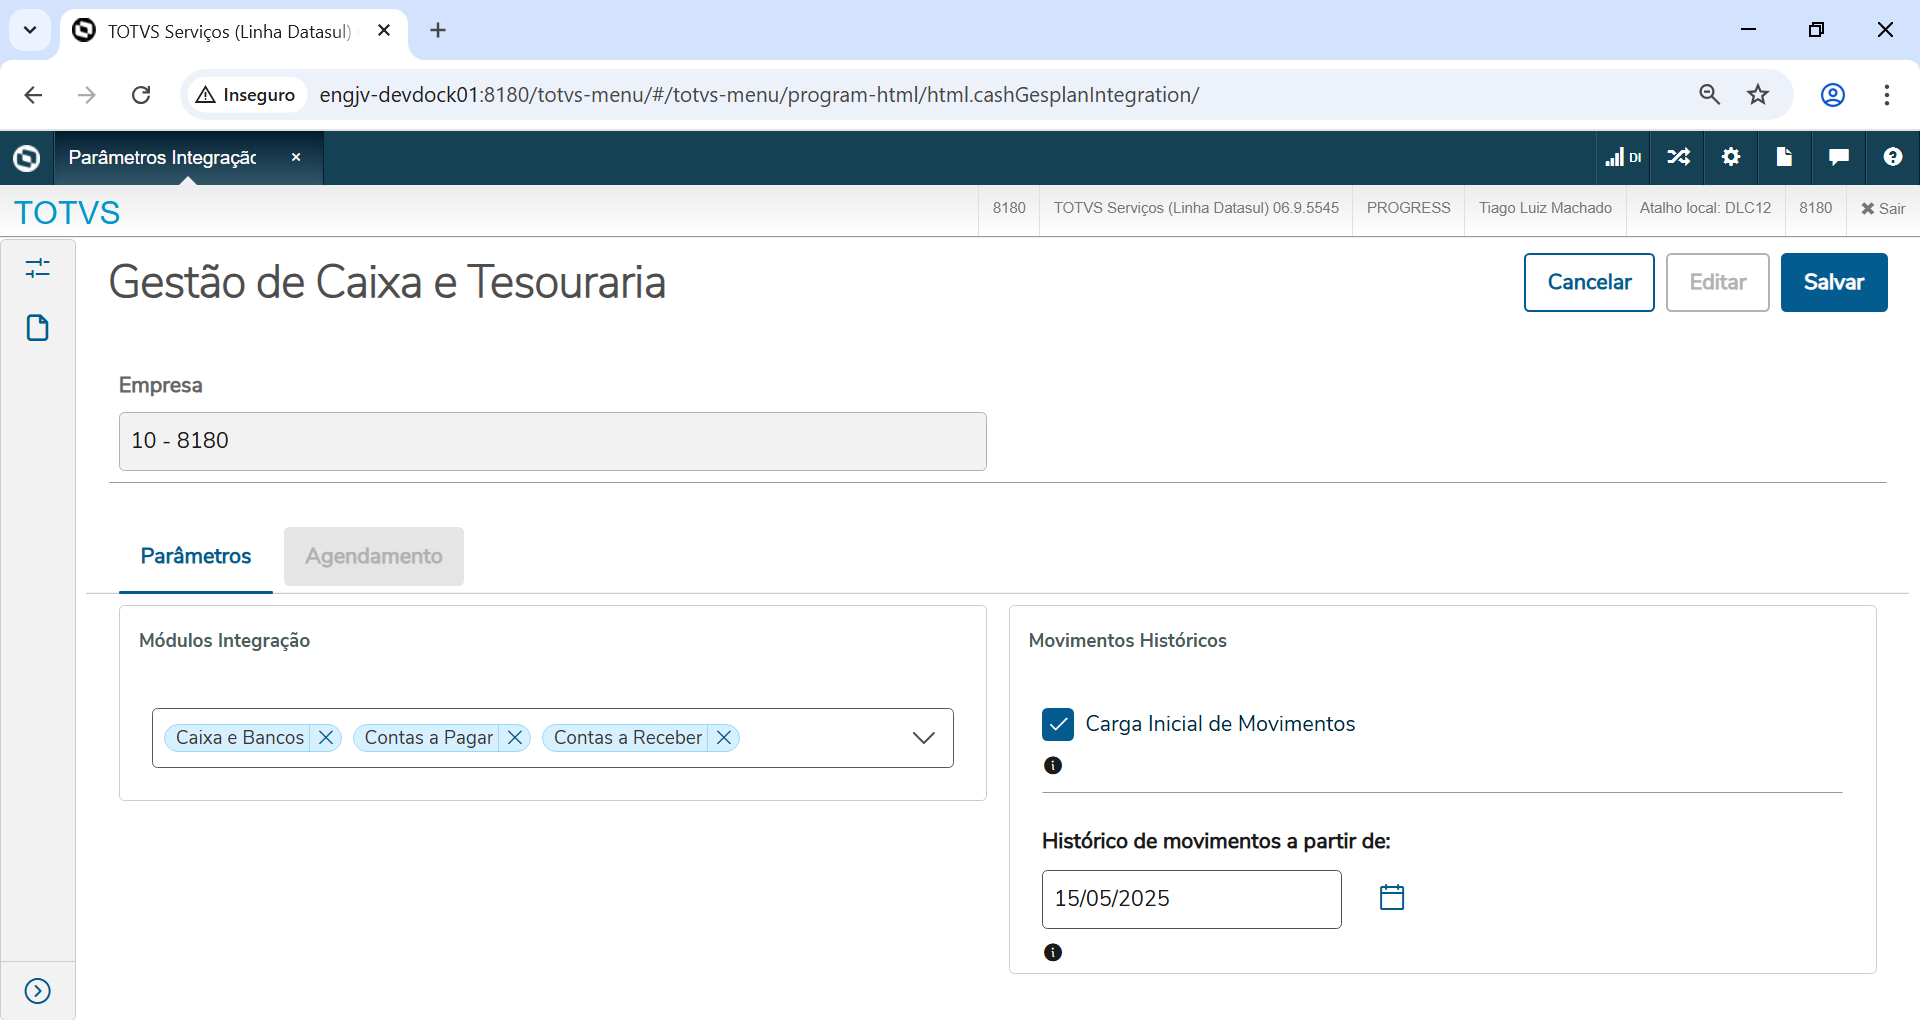Open settings gear in the header
This screenshot has height=1020, width=1920.
(x=1731, y=157)
